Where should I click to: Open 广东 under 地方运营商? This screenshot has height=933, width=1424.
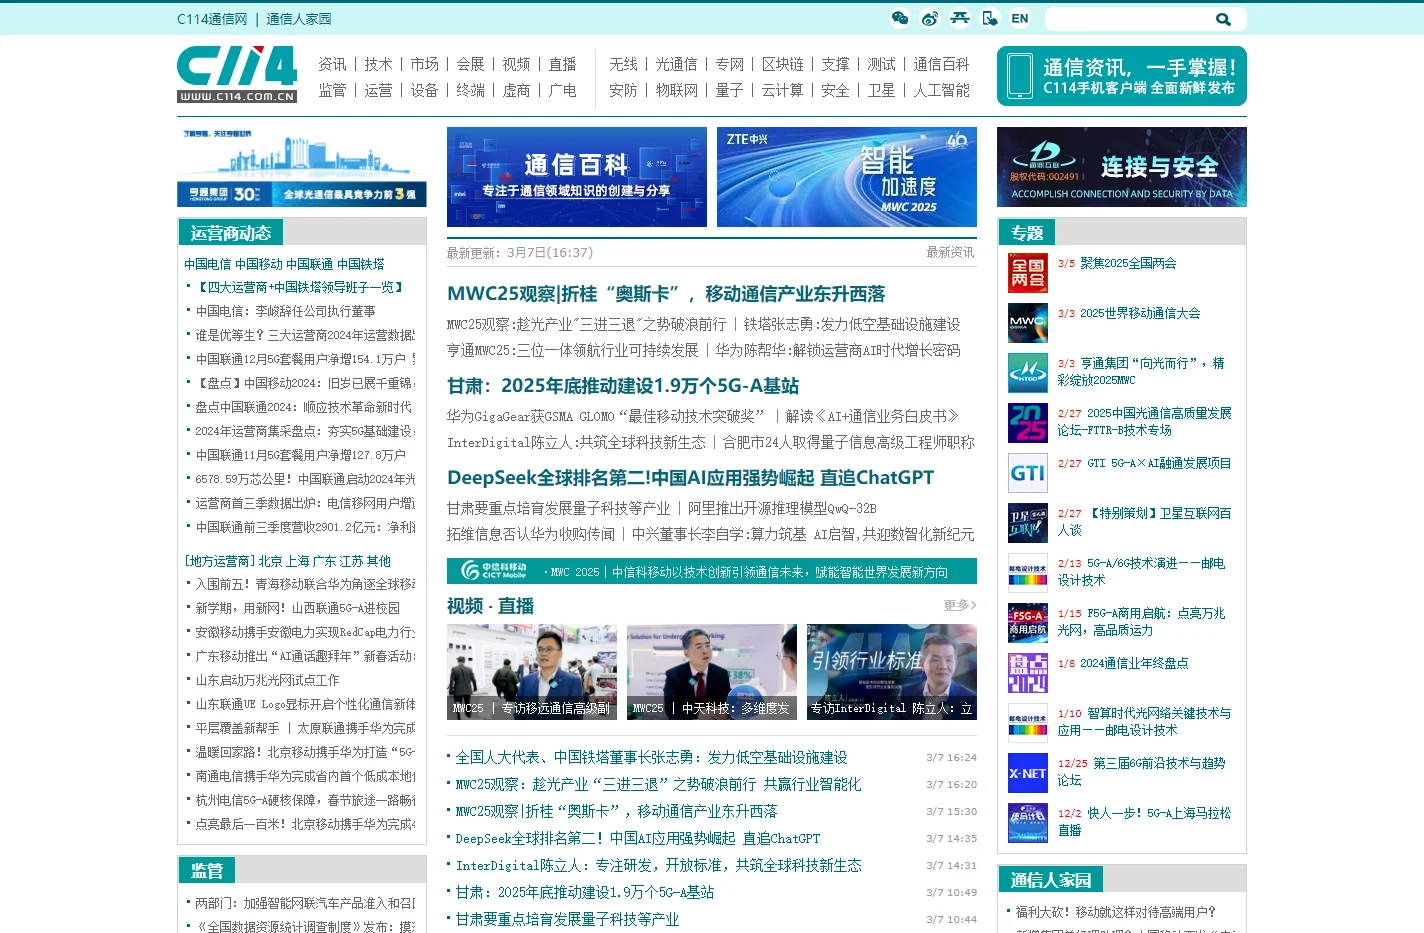[x=326, y=561]
